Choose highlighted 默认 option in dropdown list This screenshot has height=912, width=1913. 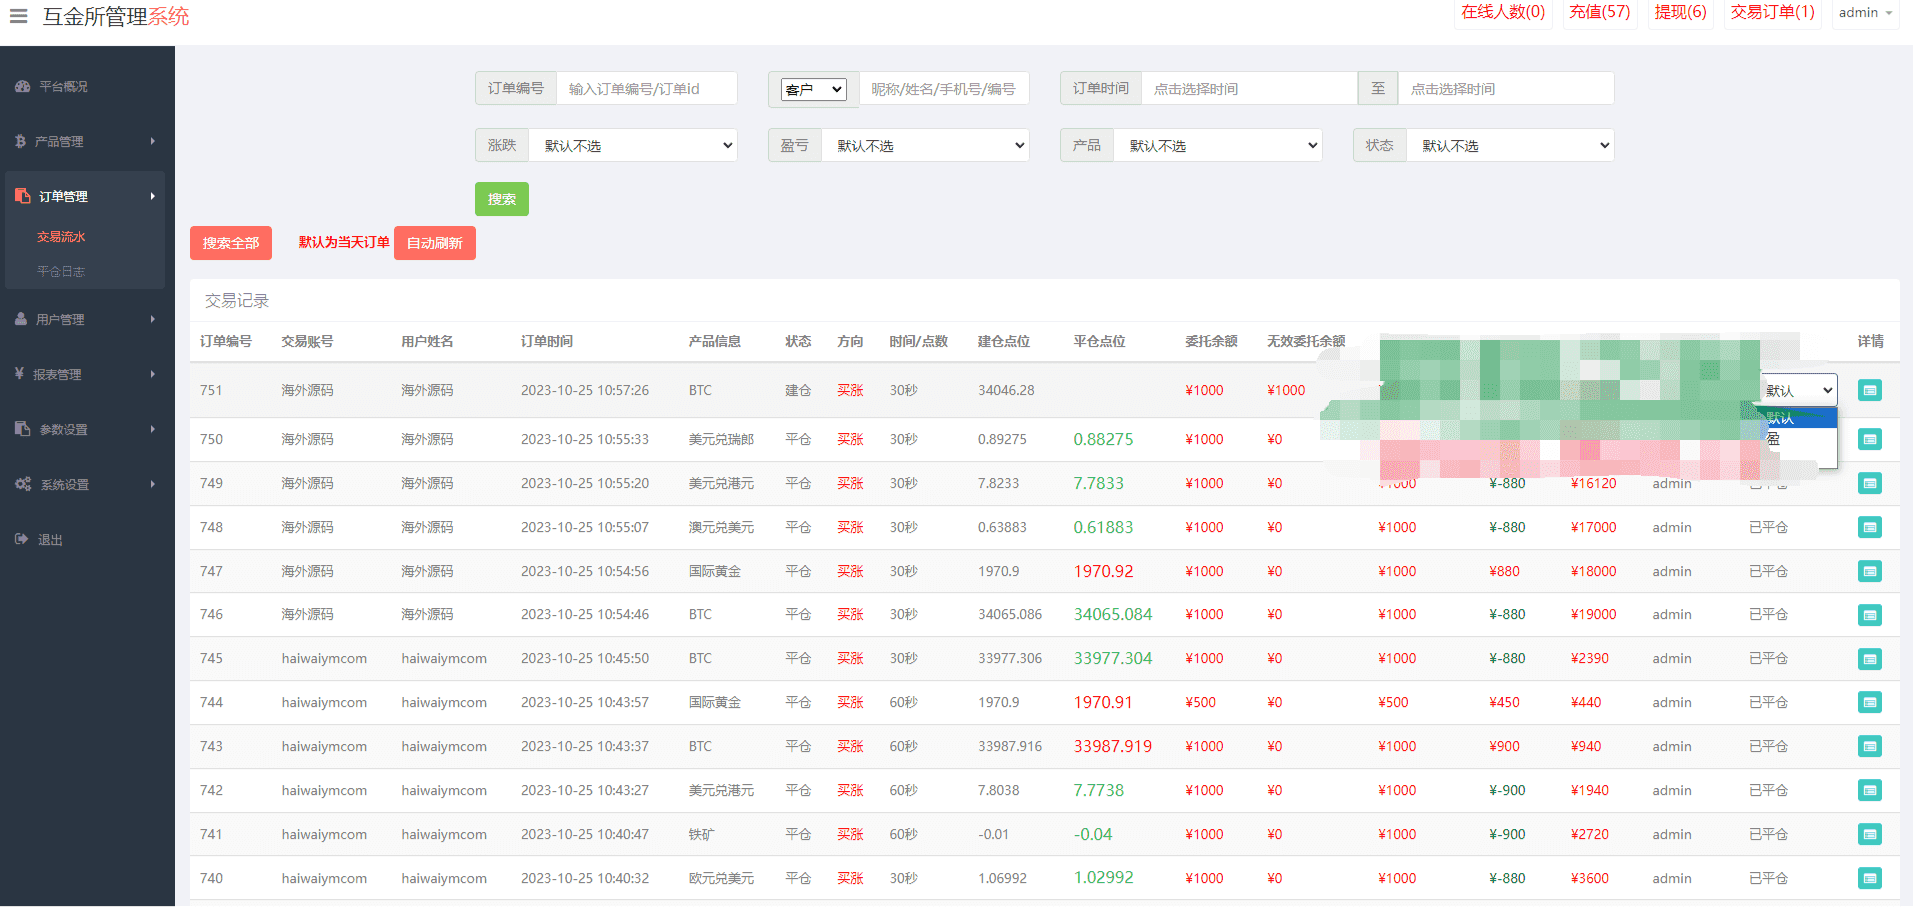pos(1799,418)
